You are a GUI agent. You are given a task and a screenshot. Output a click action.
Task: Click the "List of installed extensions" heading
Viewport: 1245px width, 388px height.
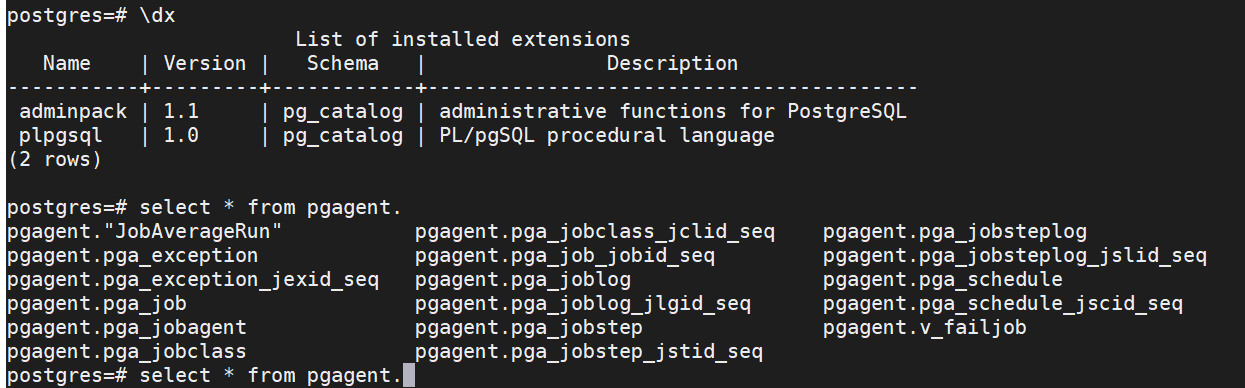click(462, 40)
